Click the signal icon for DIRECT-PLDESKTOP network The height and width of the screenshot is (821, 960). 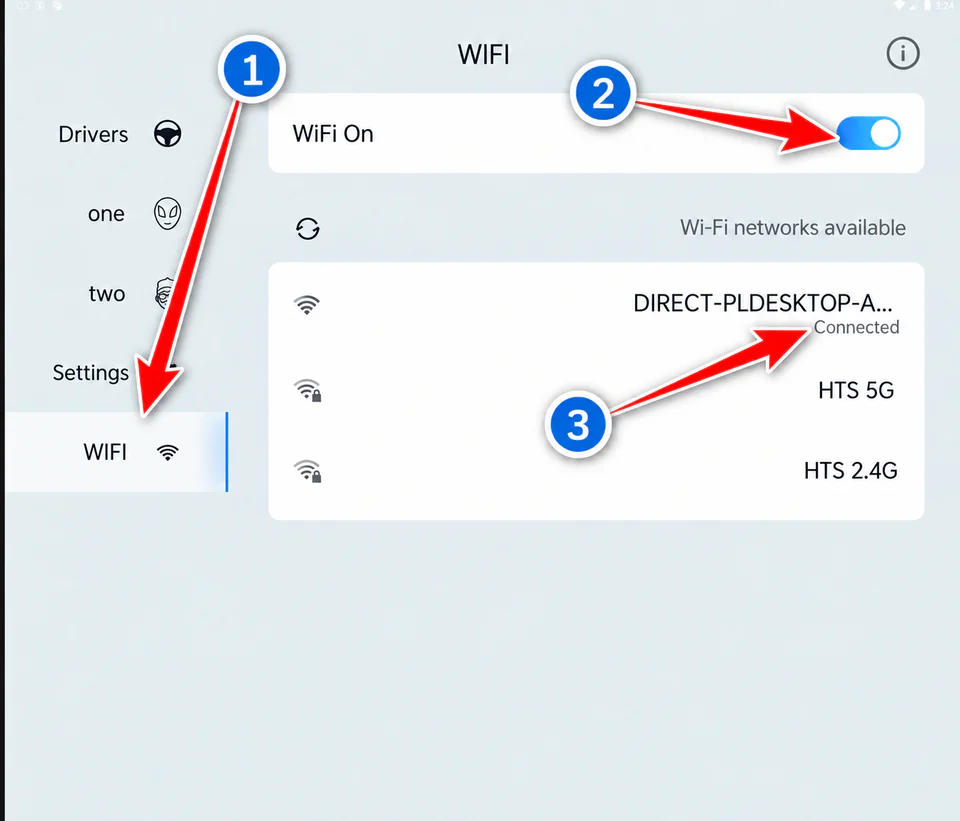307,304
